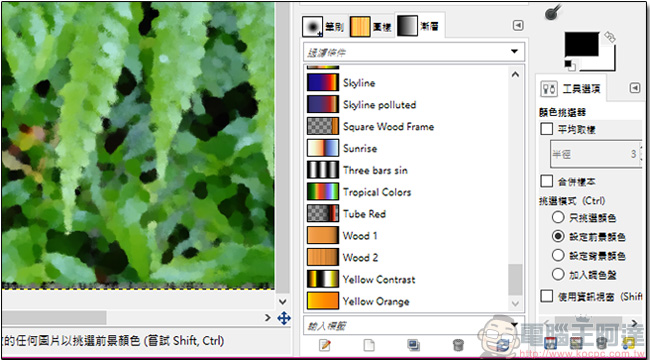Click the Tool Options panel scroll-right arrow
The height and width of the screenshot is (360, 650).
pos(634,323)
